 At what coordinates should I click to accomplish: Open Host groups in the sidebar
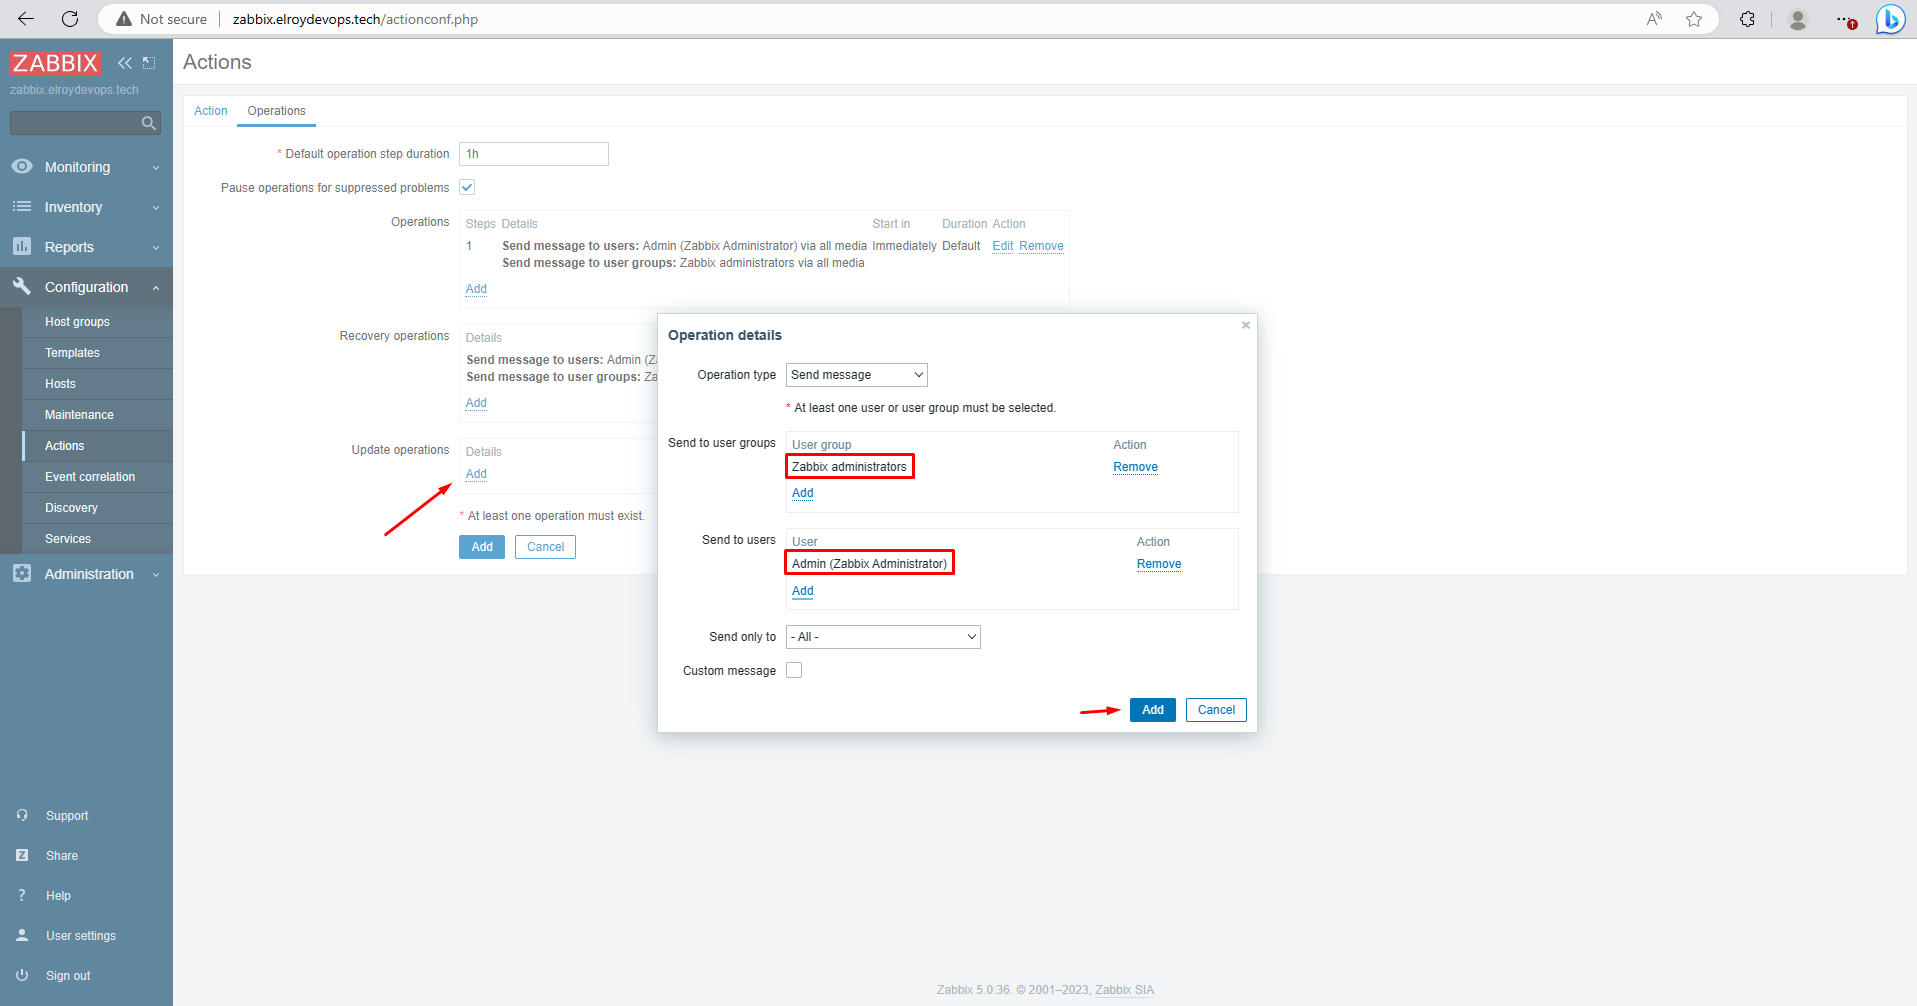[x=97, y=322]
